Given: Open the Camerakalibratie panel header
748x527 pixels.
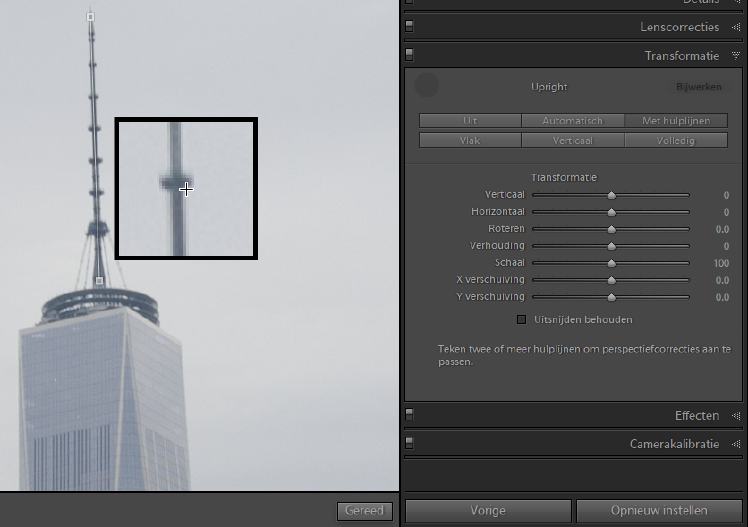Looking at the screenshot, I should point(674,444).
